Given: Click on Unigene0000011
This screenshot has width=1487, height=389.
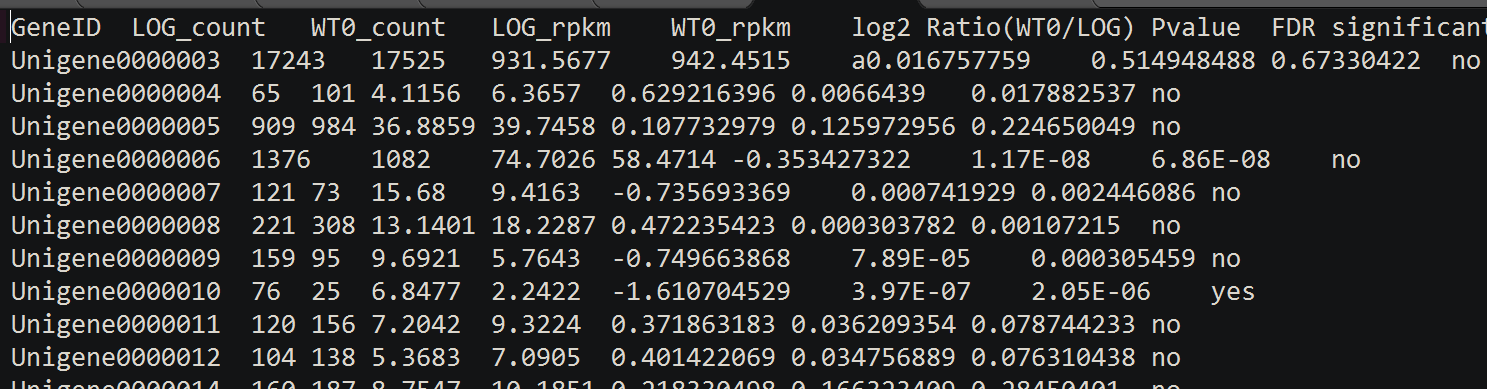Looking at the screenshot, I should (116, 325).
